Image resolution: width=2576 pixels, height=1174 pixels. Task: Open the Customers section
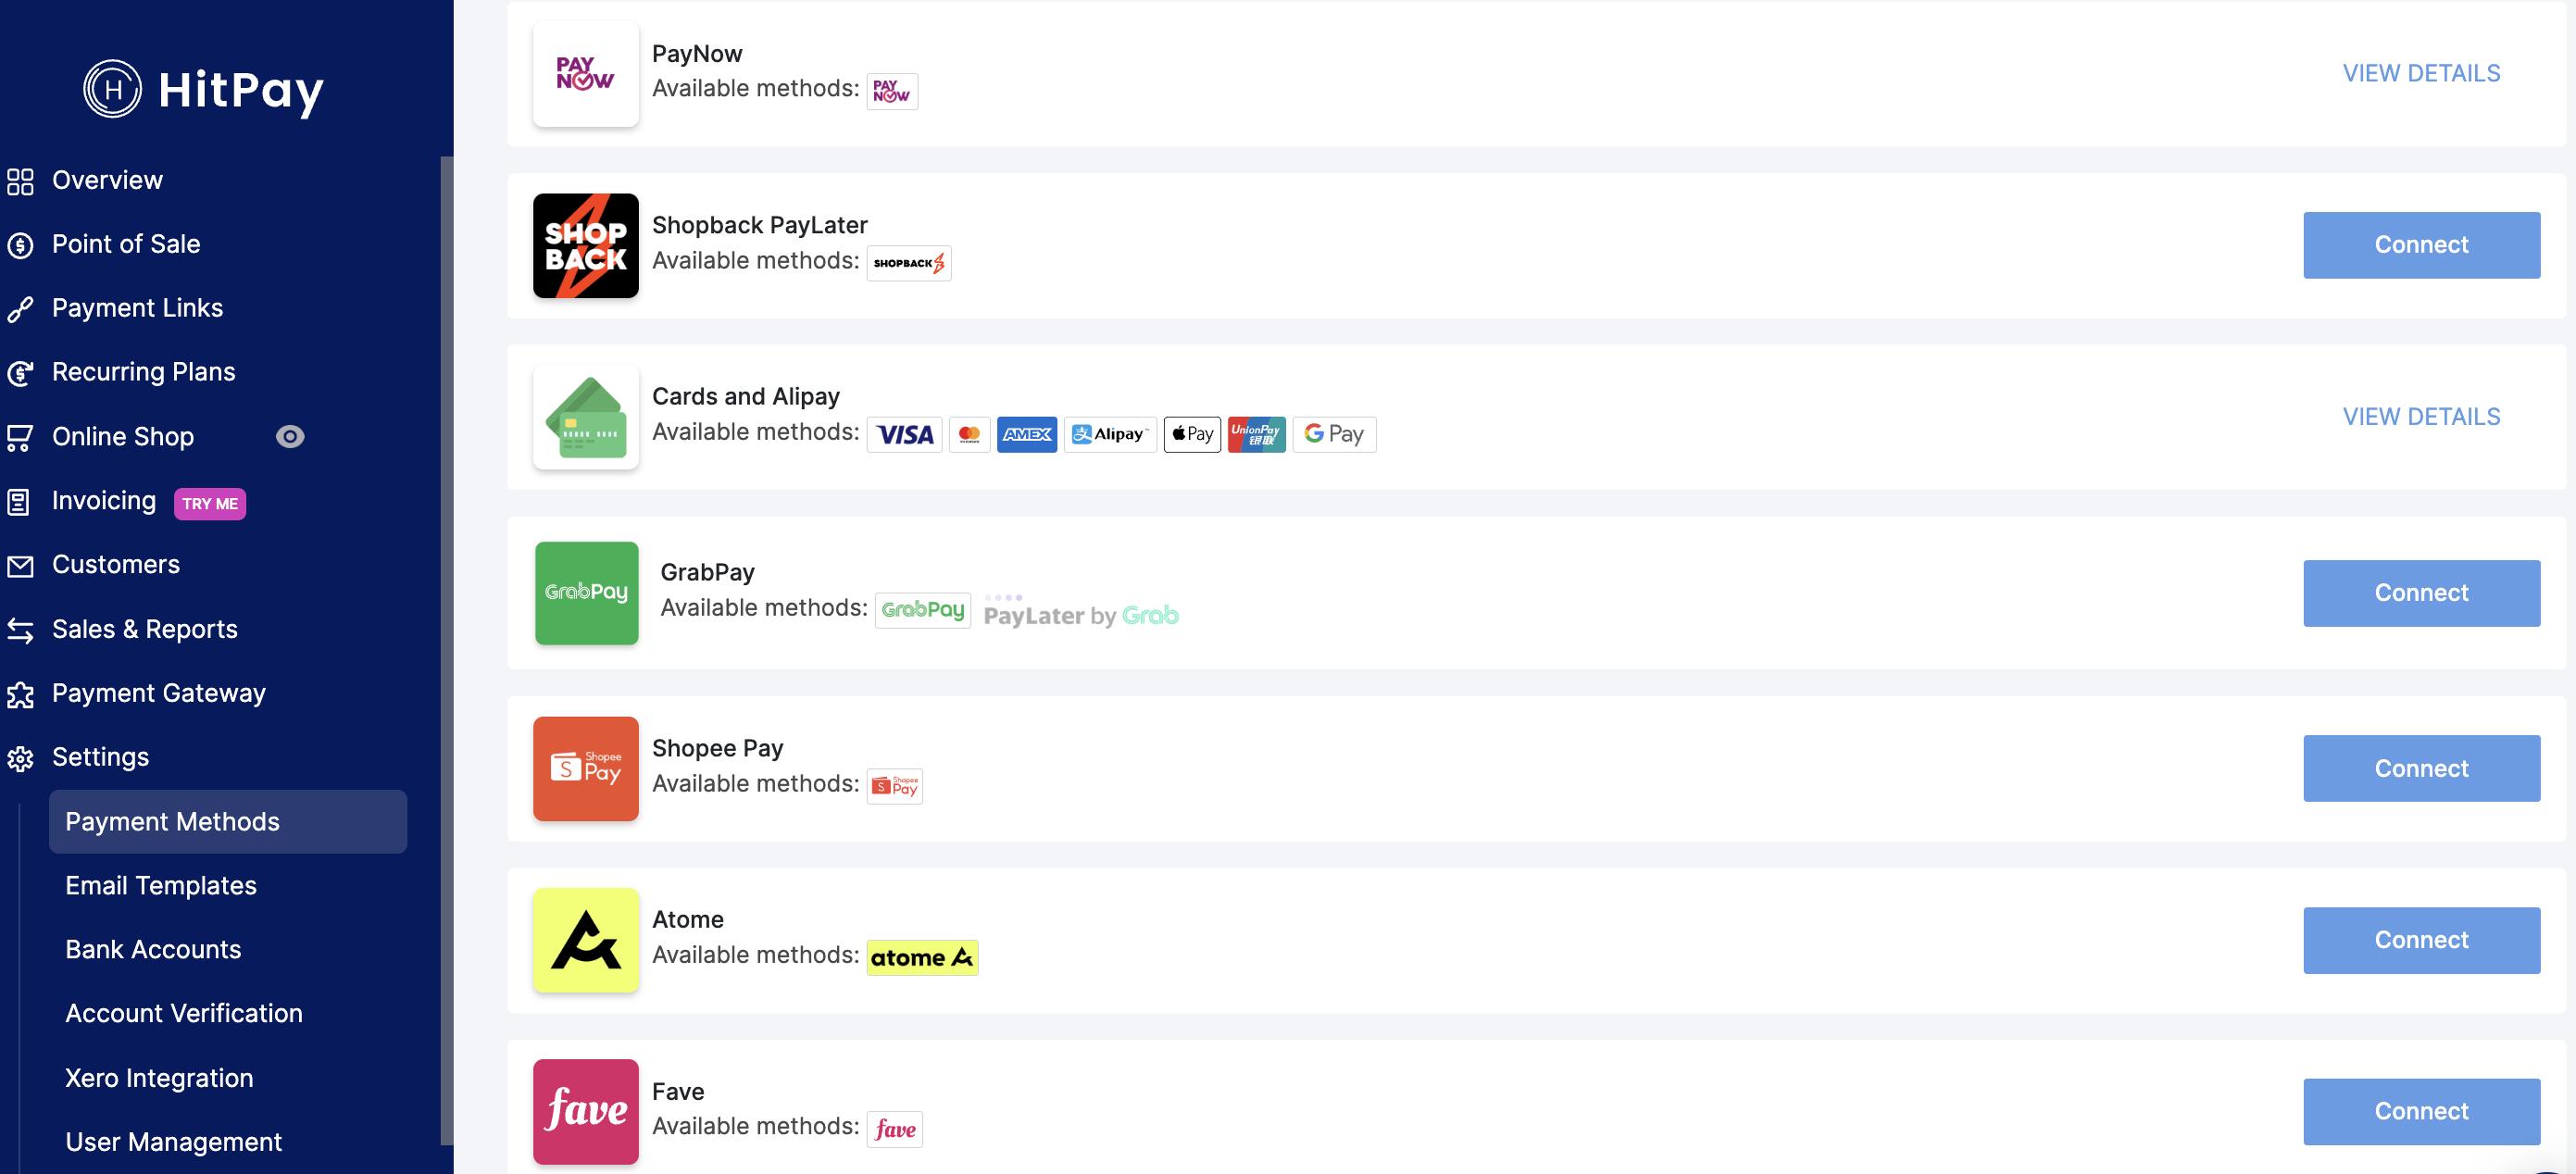coord(116,565)
